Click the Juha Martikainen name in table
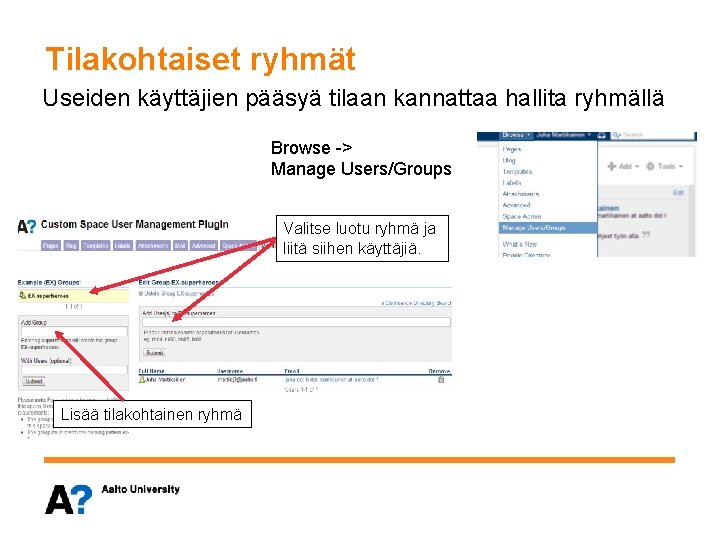Screen dimensions: 720x540 click(x=165, y=380)
